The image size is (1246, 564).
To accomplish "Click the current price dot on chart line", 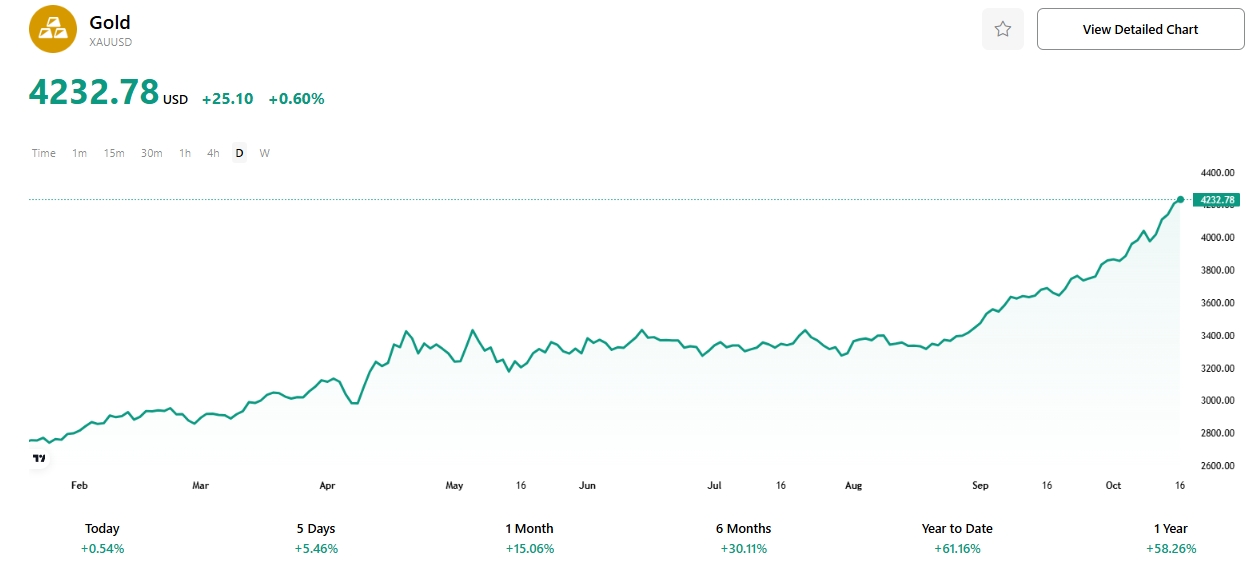I will 1181,200.
